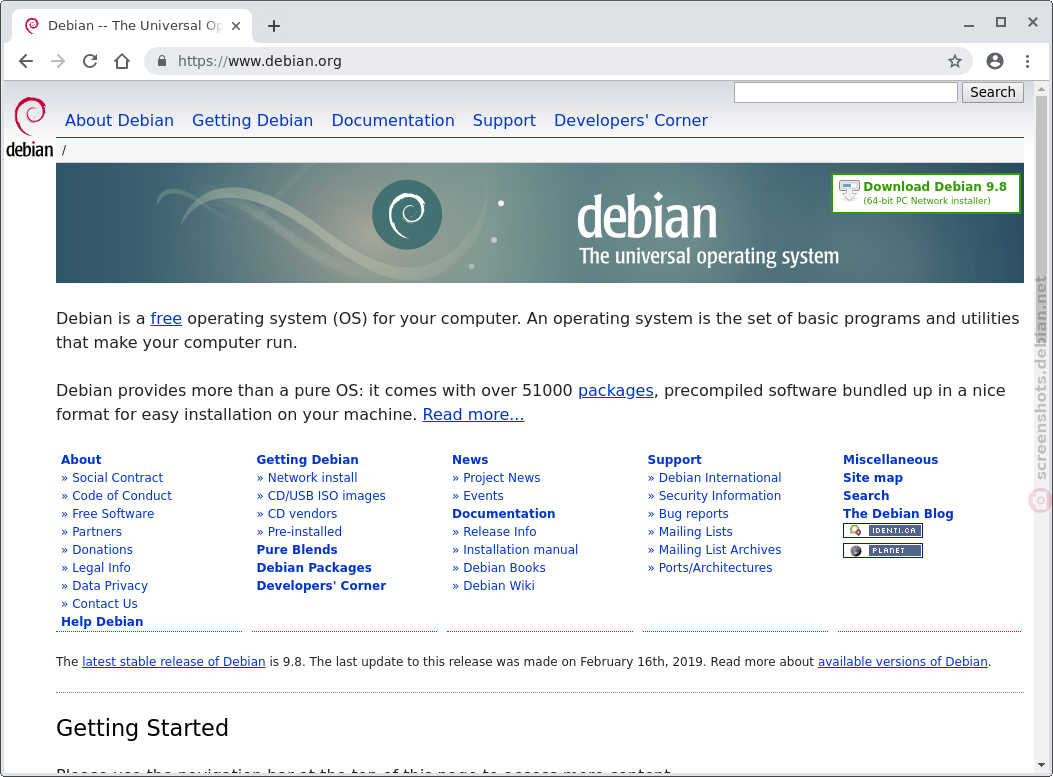1053x777 pixels.
Task: Click The Debian Blog link
Action: coord(898,514)
